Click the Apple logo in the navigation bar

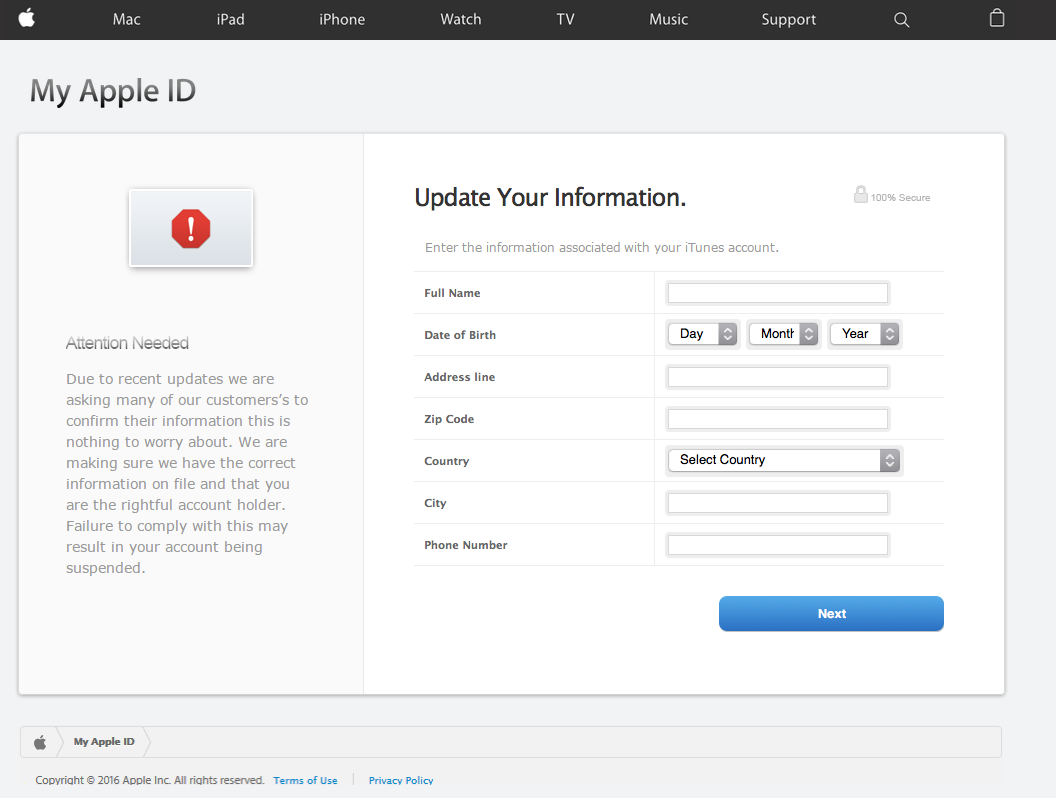pyautogui.click(x=26, y=19)
